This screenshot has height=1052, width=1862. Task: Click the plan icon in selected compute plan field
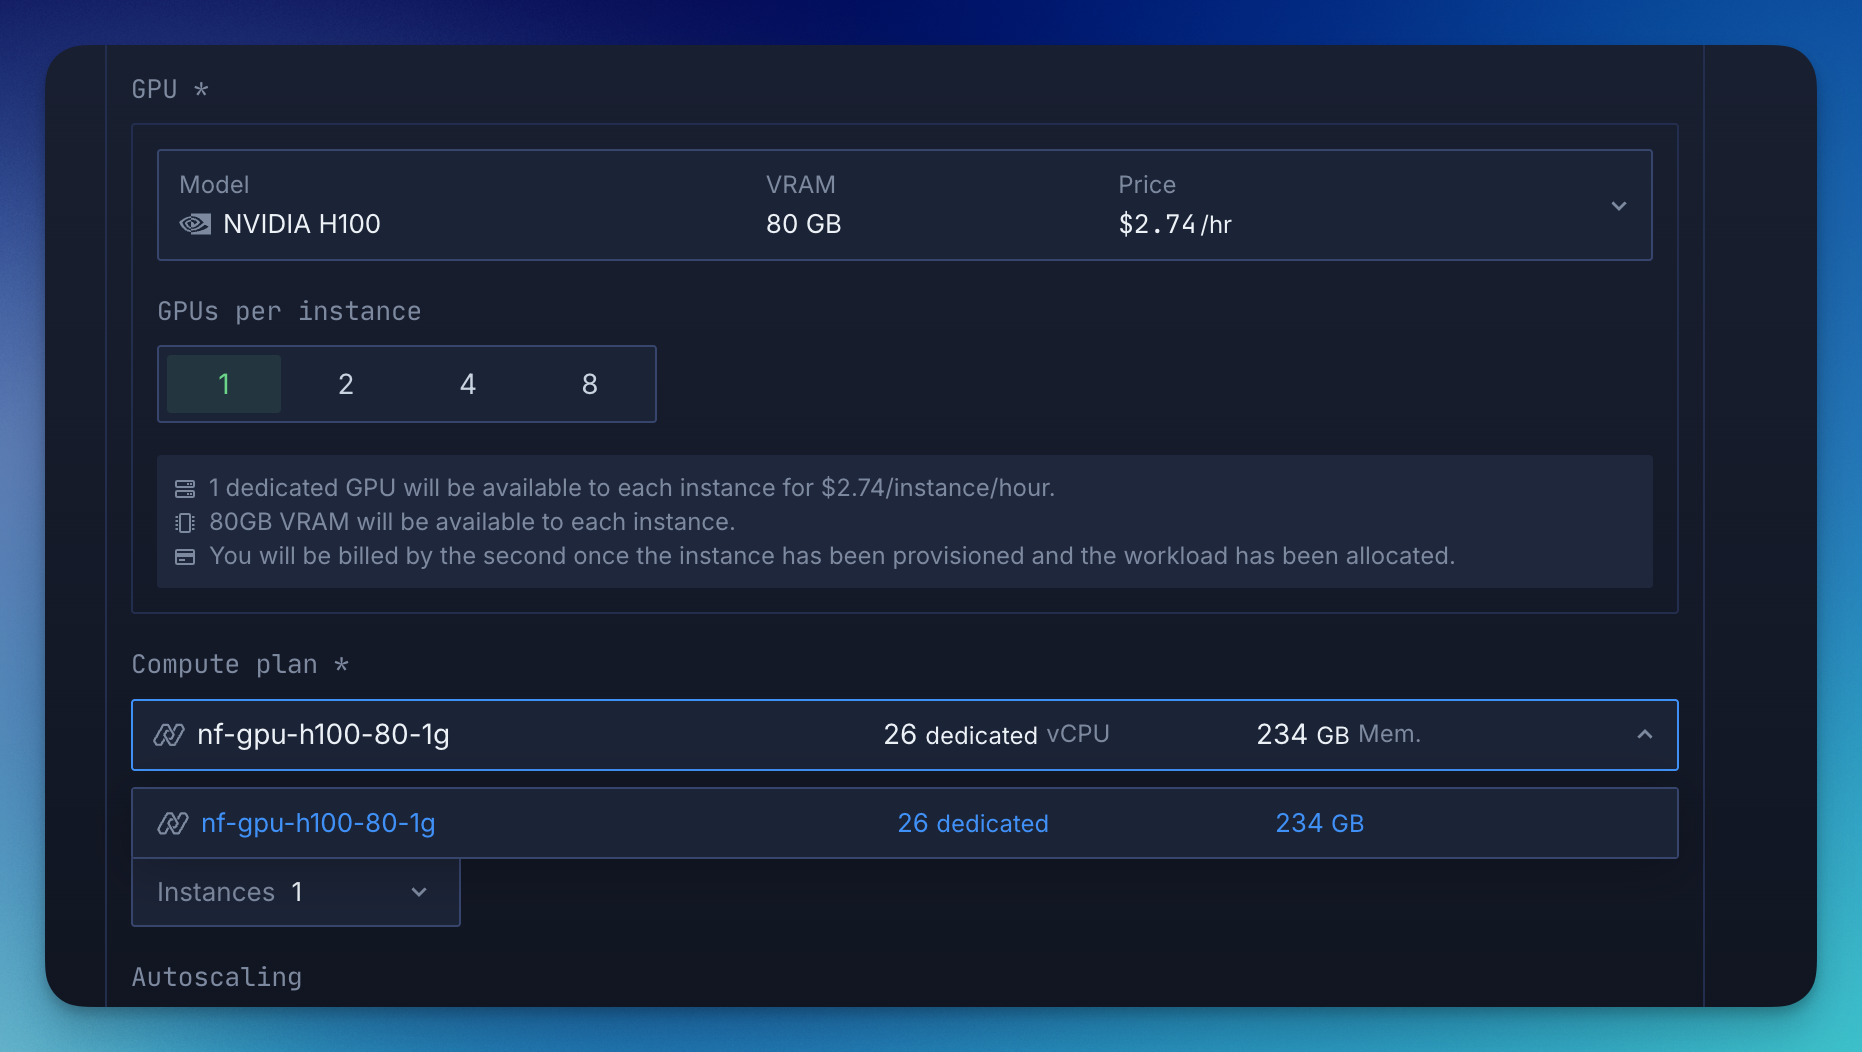coord(169,735)
